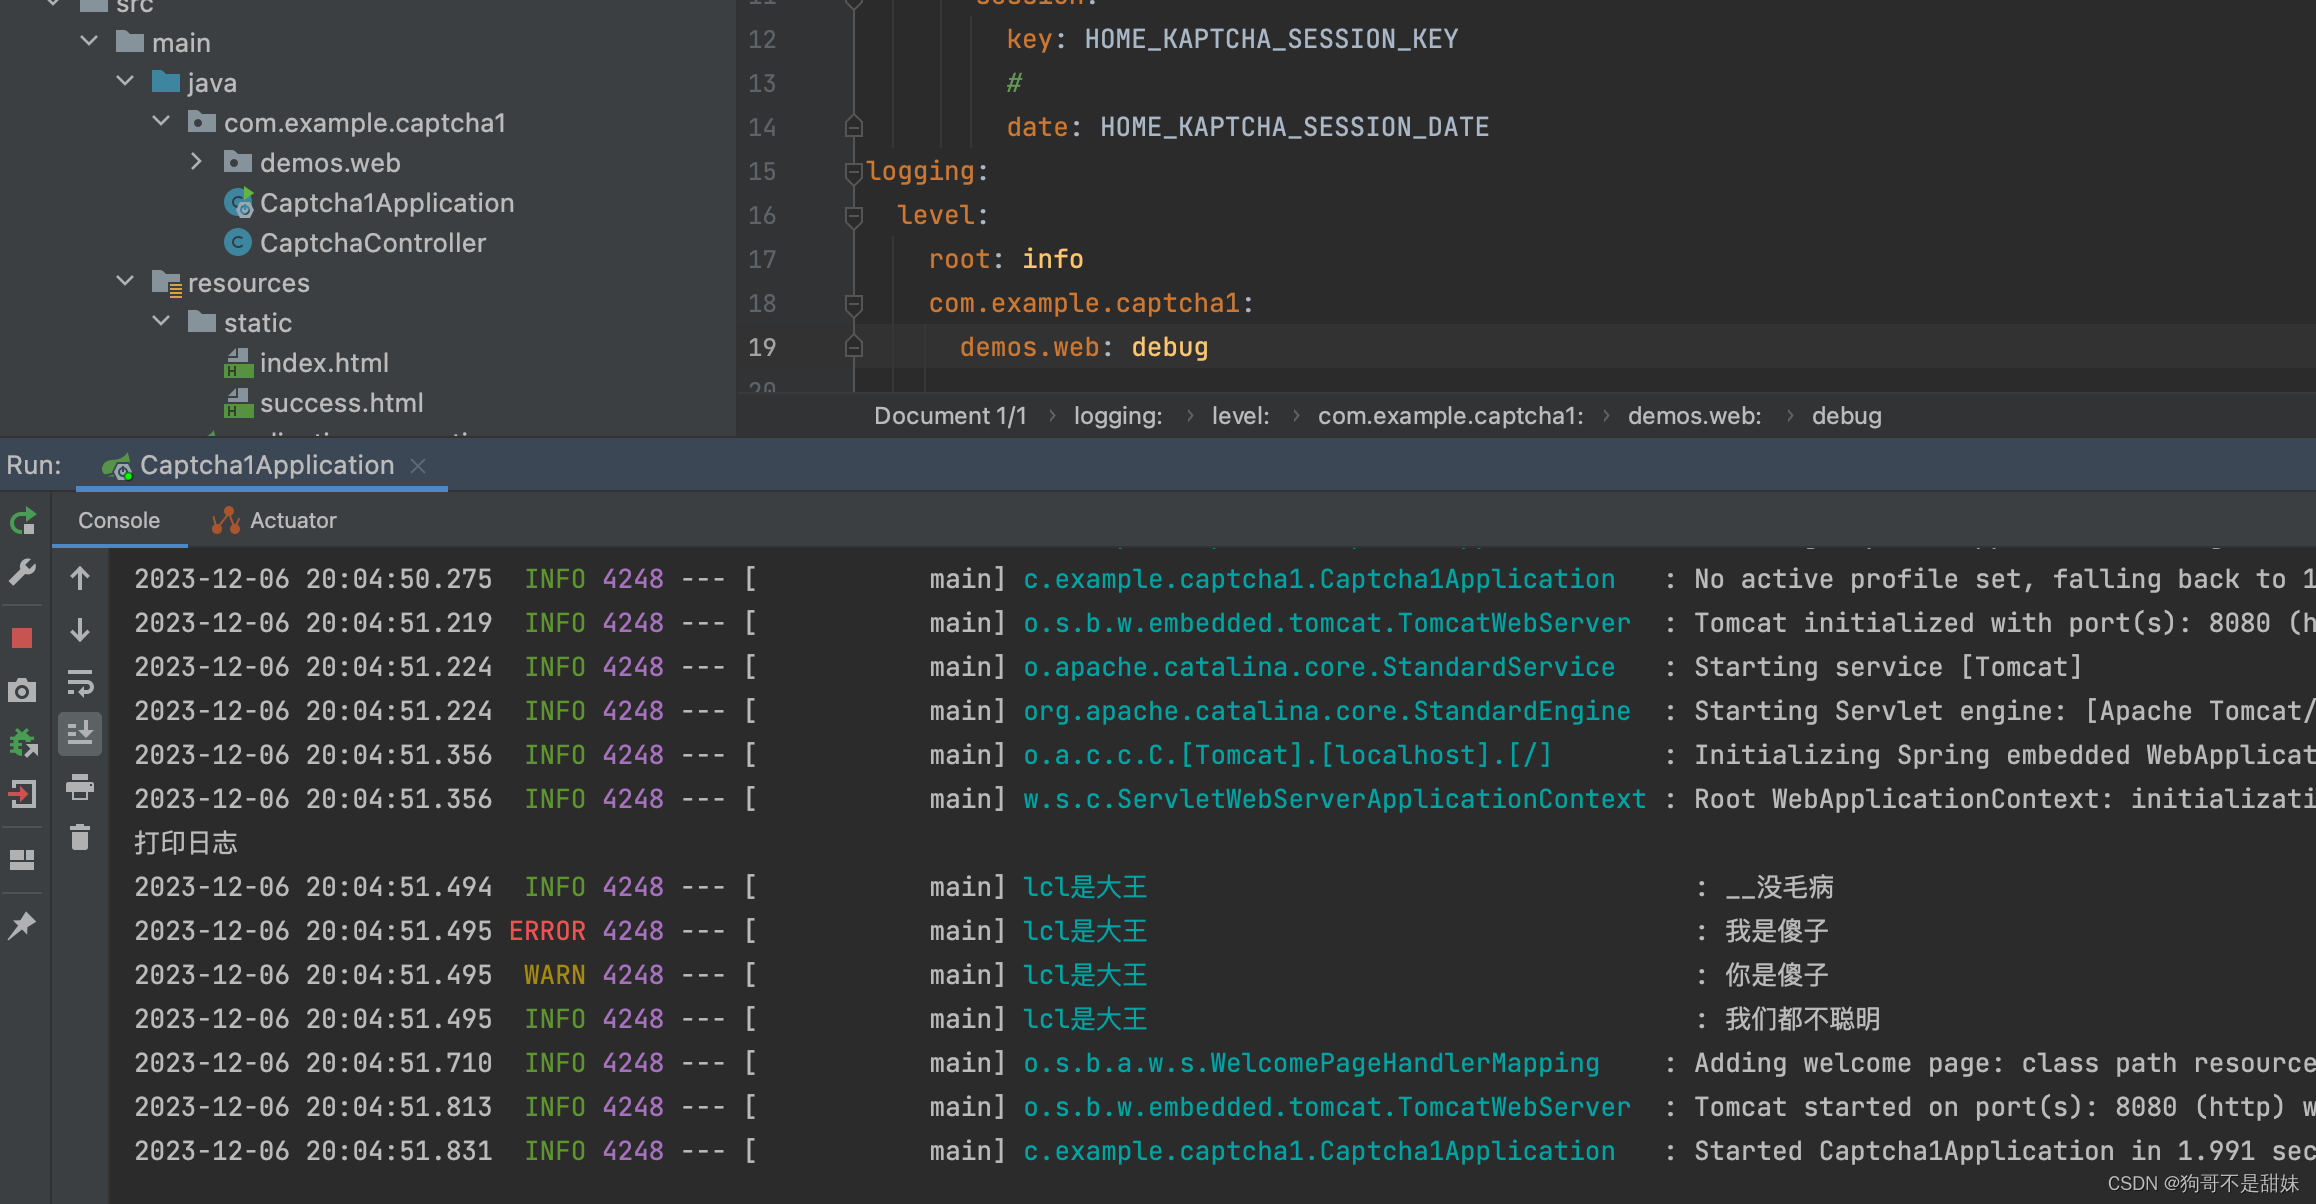The image size is (2316, 1204).
Task: Rerun Captcha1Application with the green rerun icon
Action: click(23, 521)
